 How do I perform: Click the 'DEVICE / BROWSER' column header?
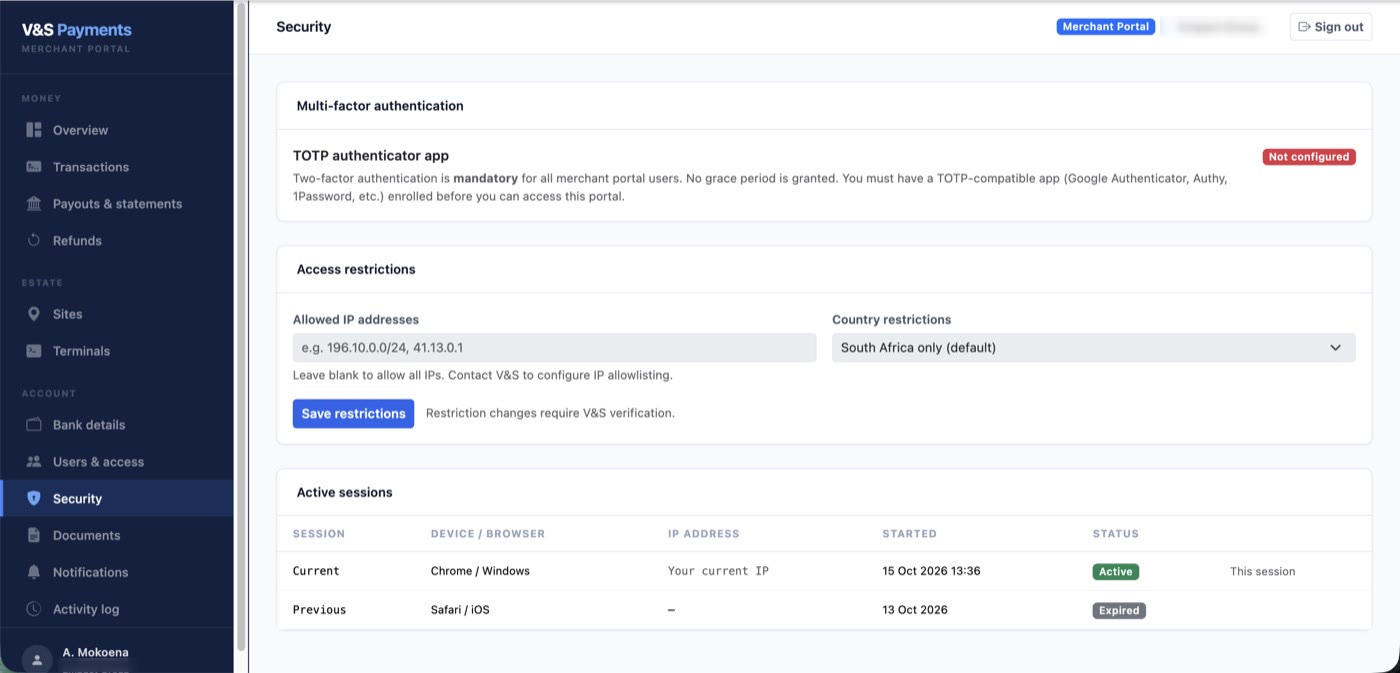click(488, 534)
